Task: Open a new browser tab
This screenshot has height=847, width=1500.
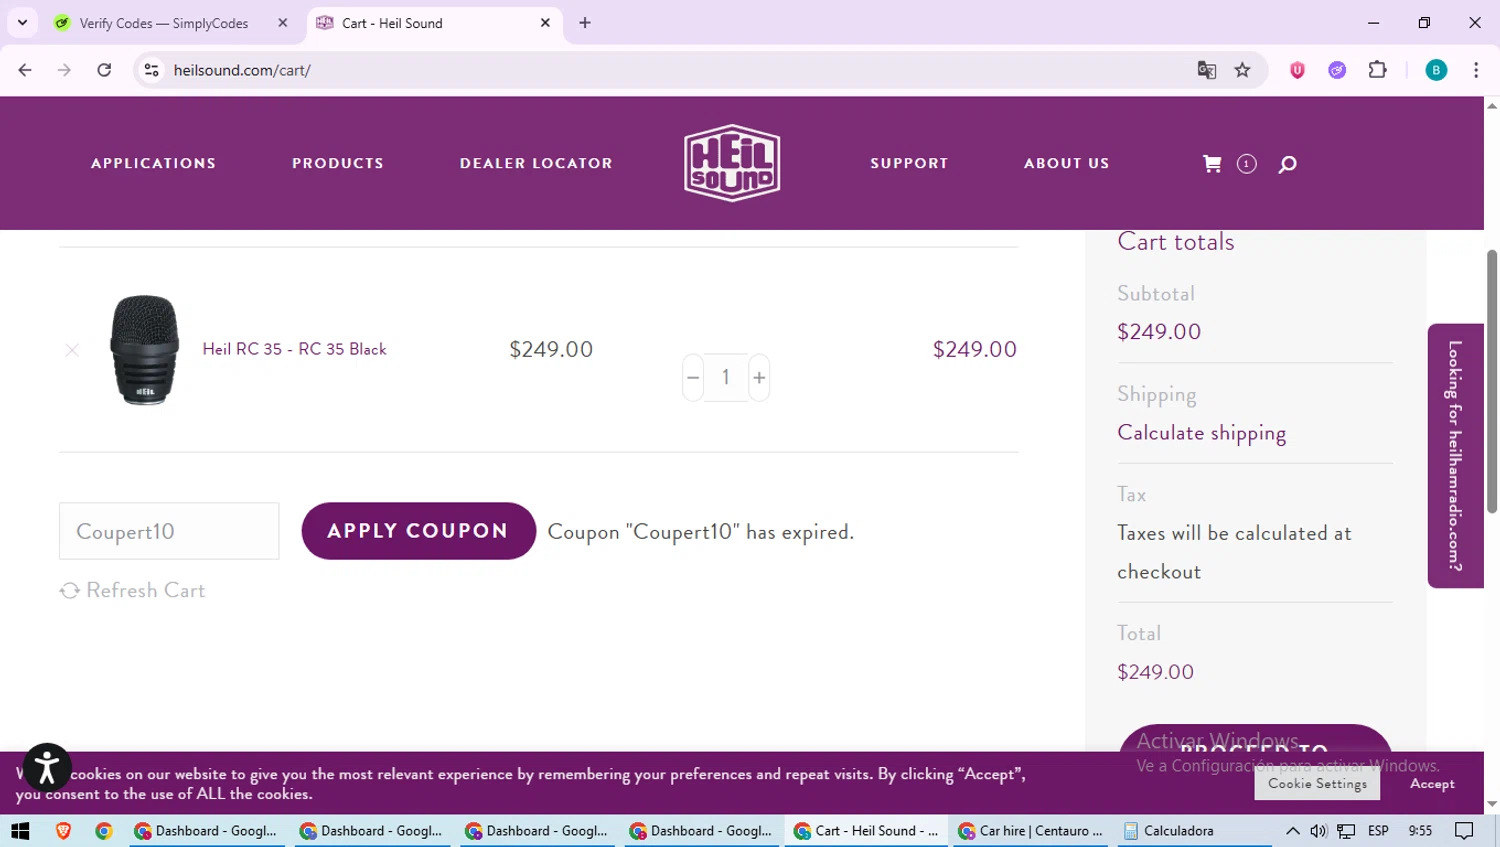Action: [x=585, y=23]
